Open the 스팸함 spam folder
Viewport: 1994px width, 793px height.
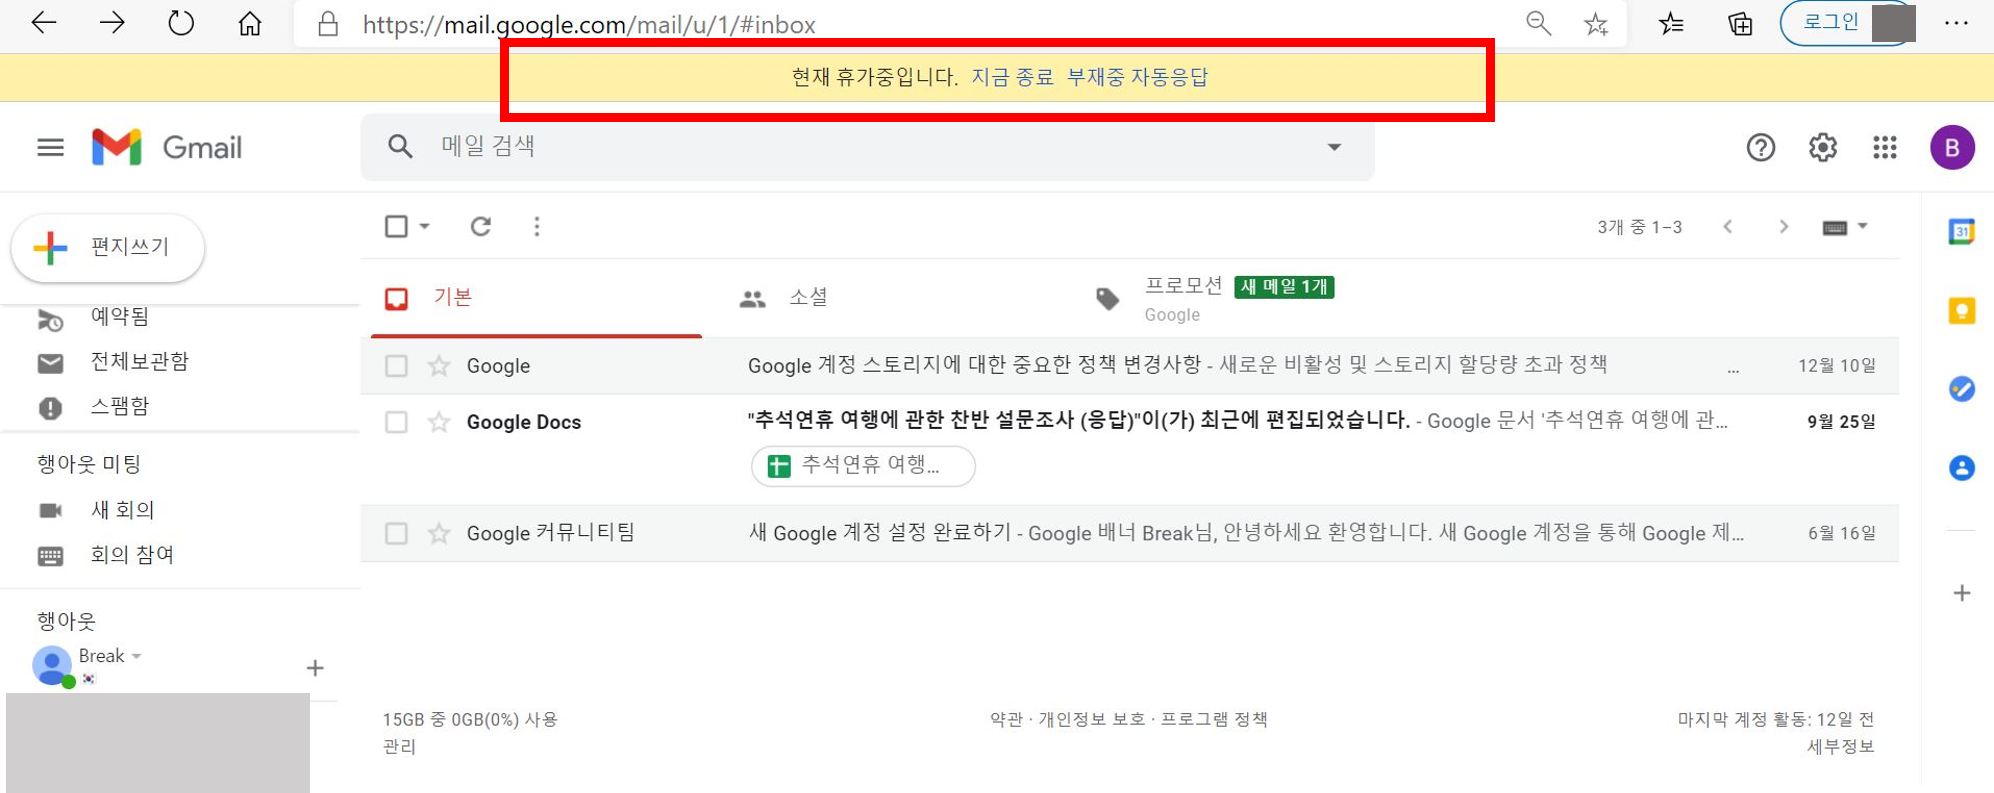(119, 406)
